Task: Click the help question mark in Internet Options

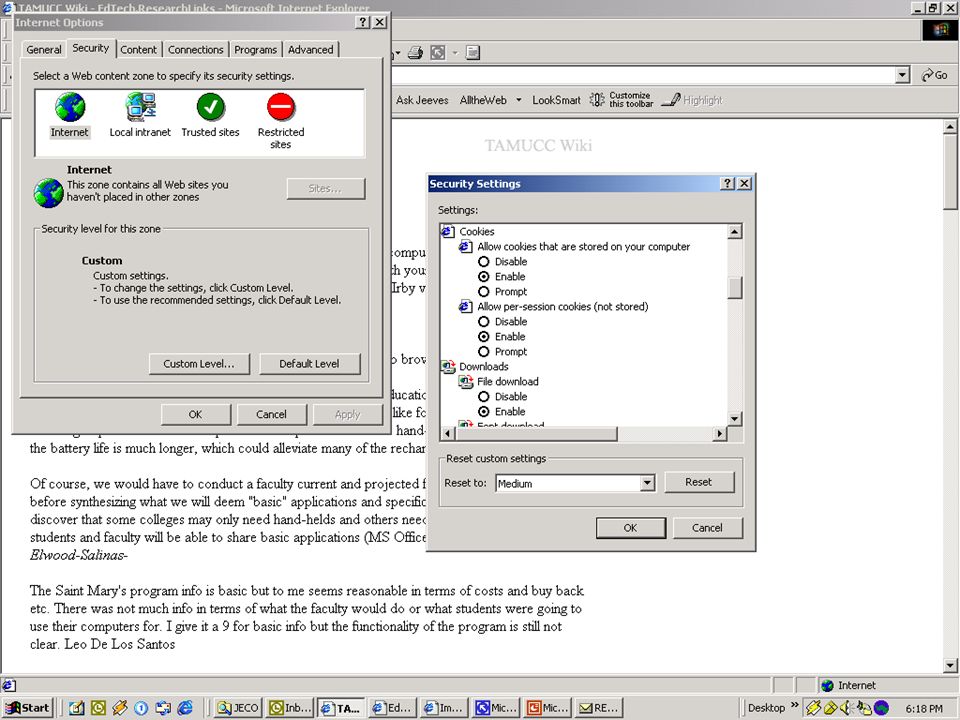Action: tap(363, 22)
